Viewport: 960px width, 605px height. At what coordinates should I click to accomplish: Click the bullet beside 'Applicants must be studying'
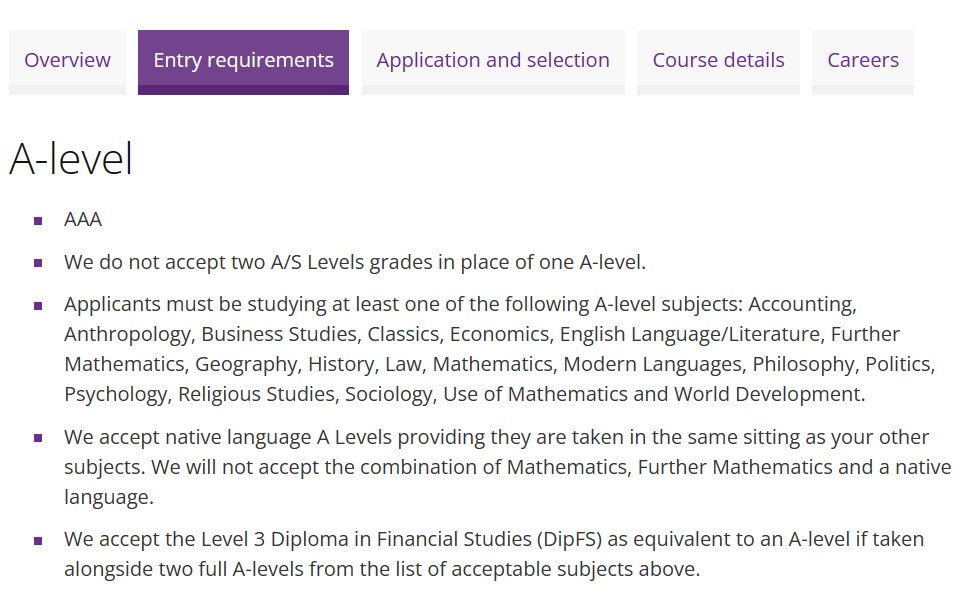pos(38,306)
